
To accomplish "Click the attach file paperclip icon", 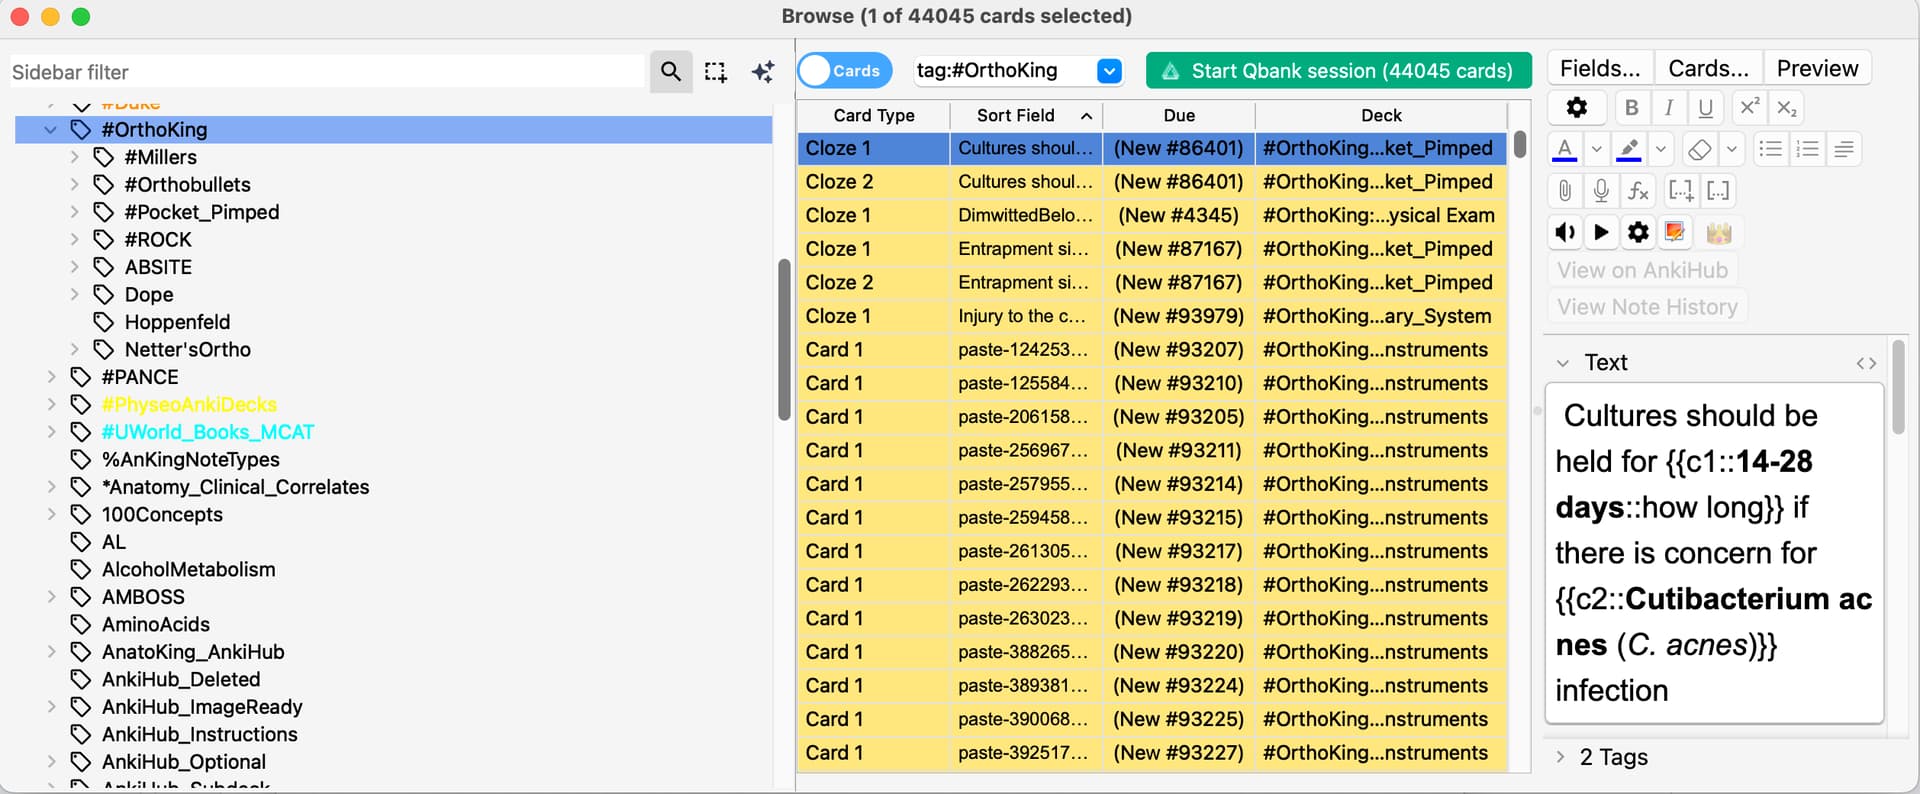I will click(1565, 191).
